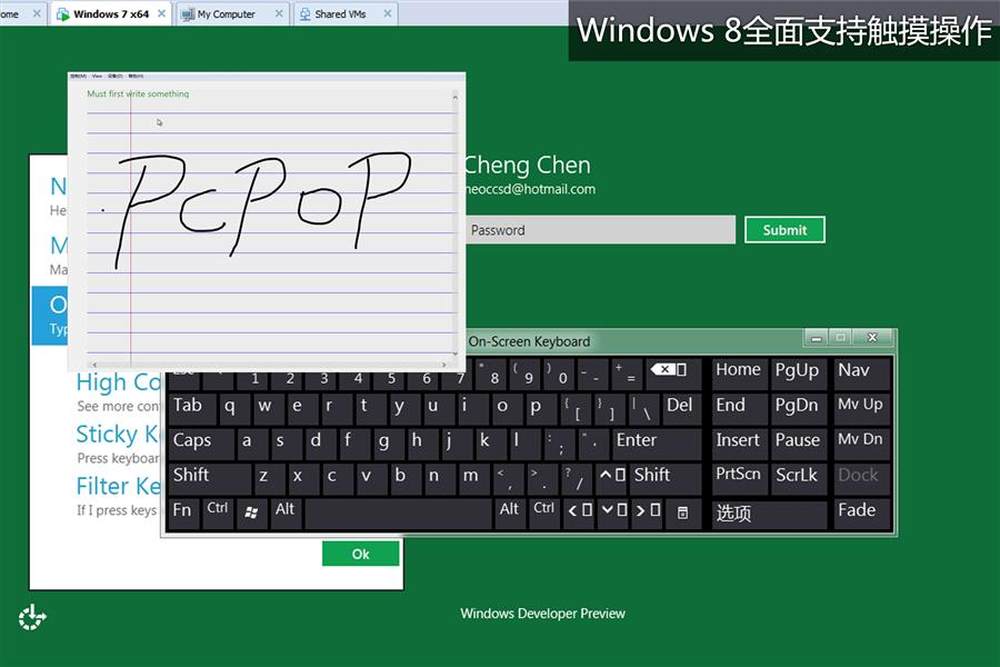Click the horizontal scrollbar of handwriting pad

pyautogui.click(x=268, y=365)
